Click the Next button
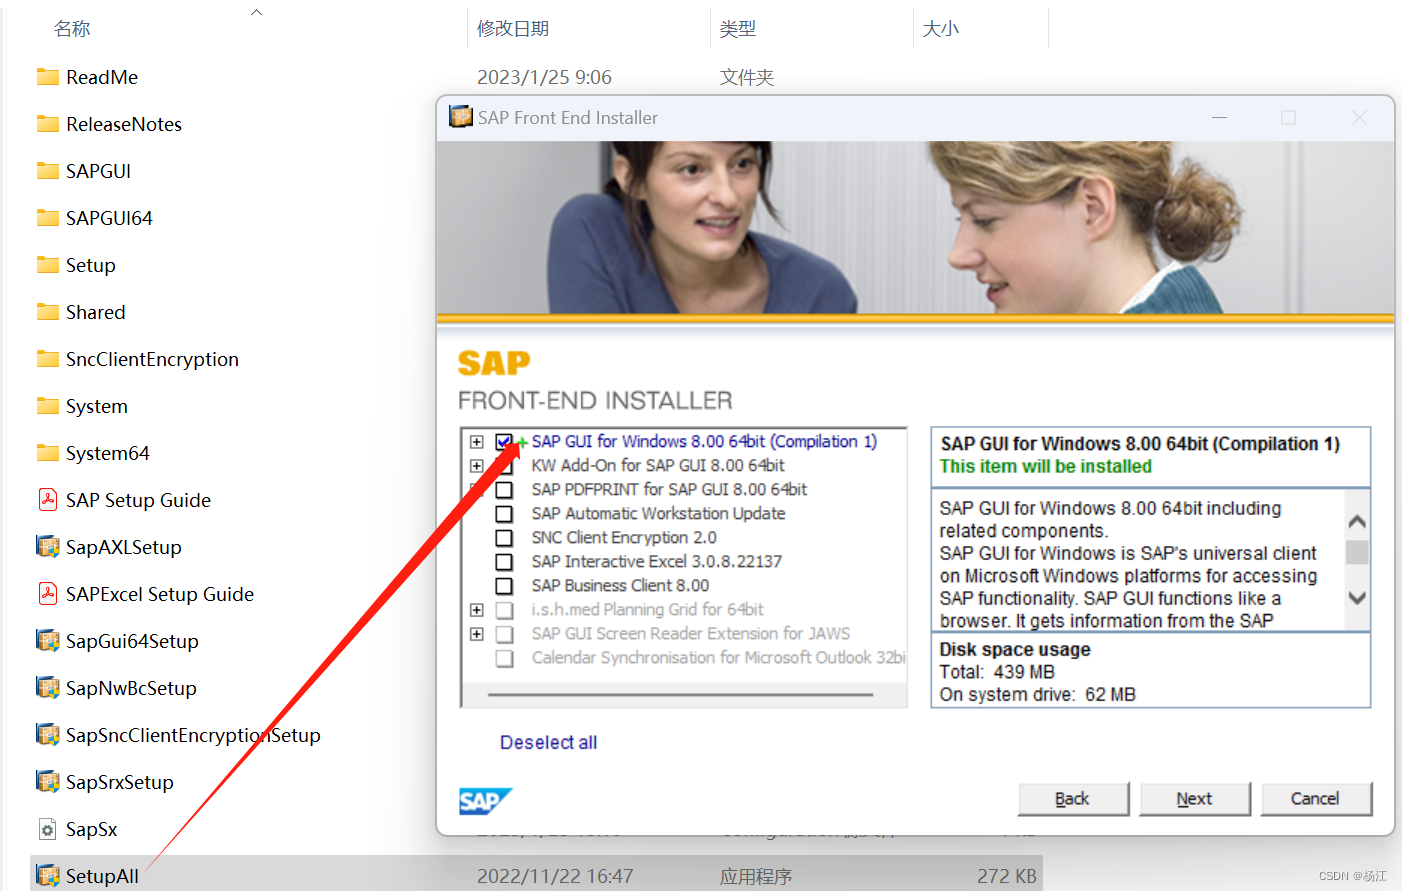This screenshot has width=1402, height=891. 1195,799
